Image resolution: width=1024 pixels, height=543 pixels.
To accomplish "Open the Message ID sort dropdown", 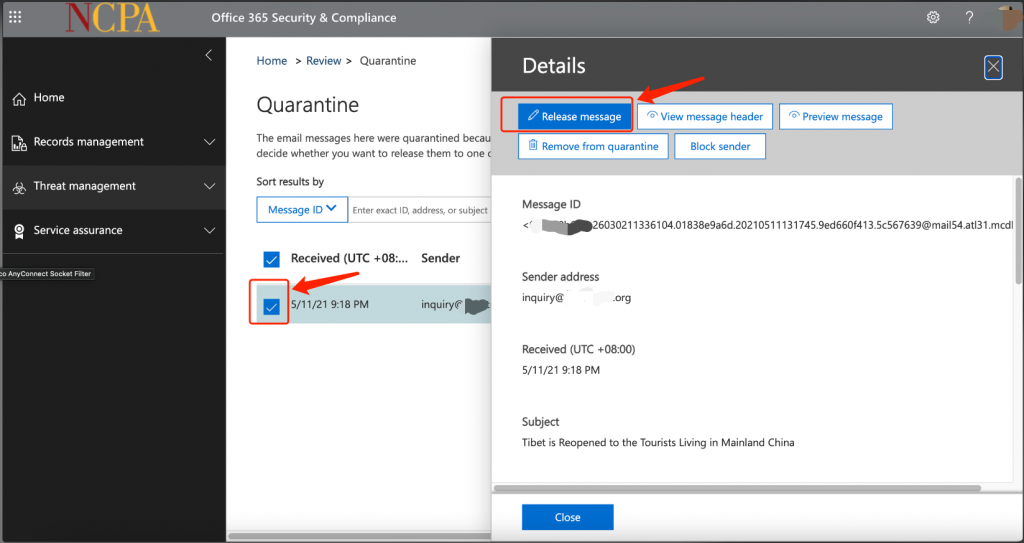I will pyautogui.click(x=302, y=210).
